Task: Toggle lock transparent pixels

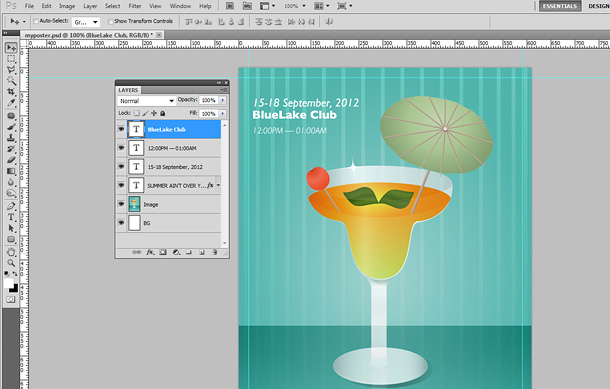Action: [137, 113]
